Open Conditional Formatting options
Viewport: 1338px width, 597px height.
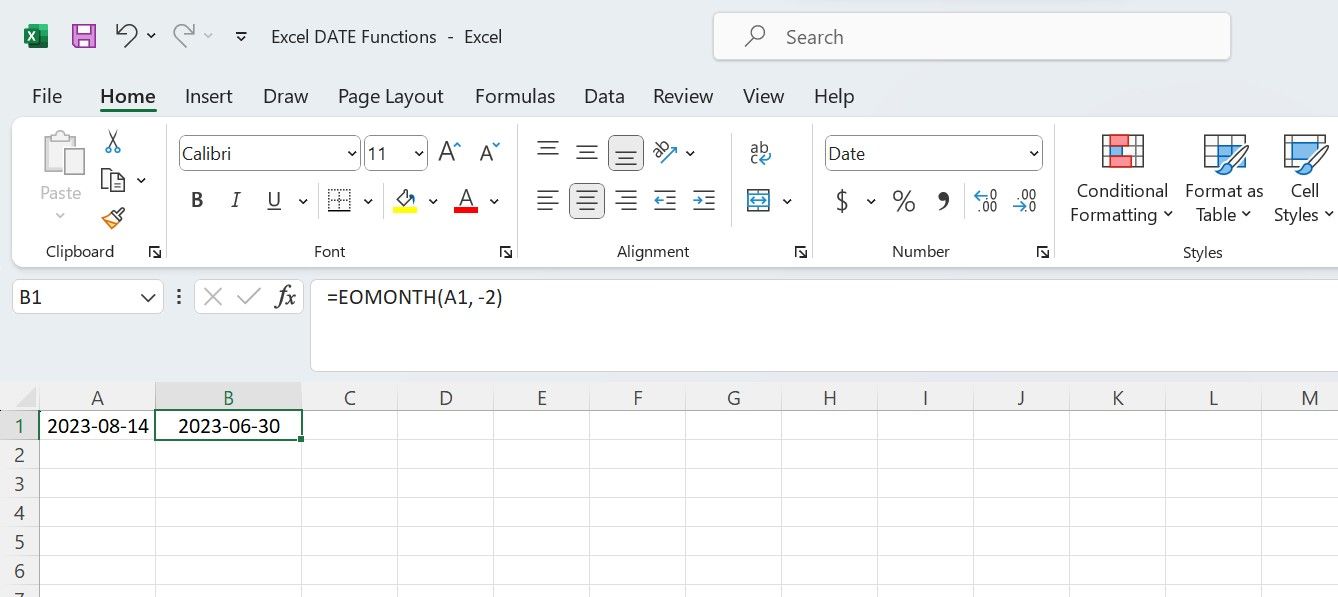(x=1120, y=180)
